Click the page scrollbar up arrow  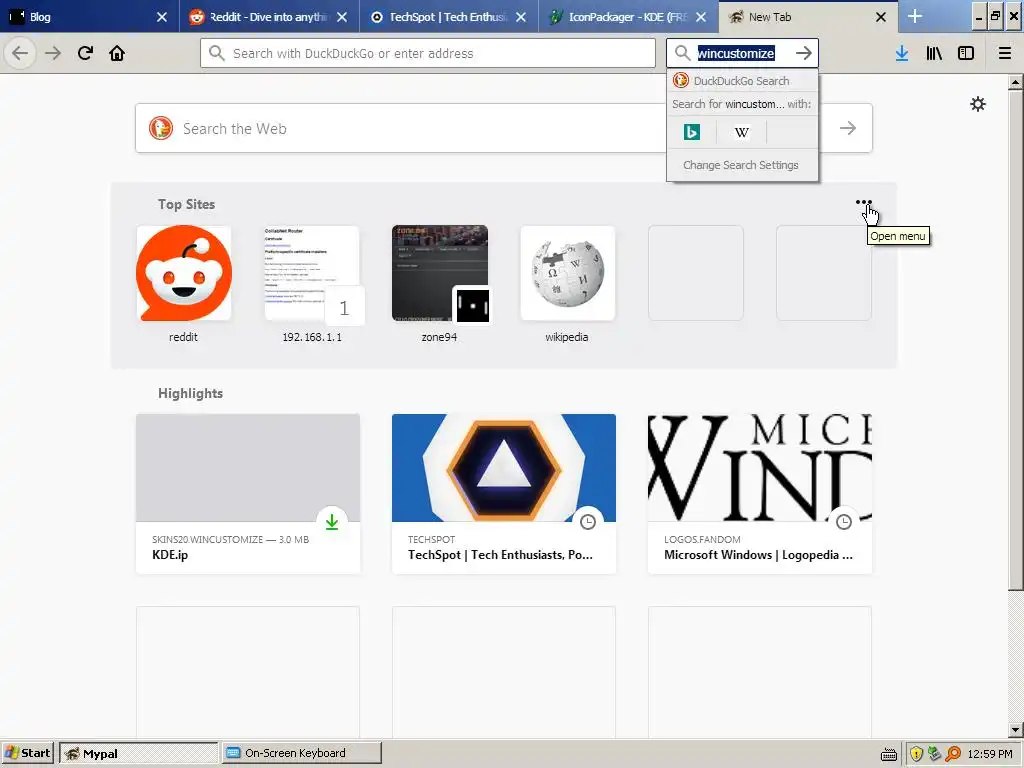(1015, 82)
